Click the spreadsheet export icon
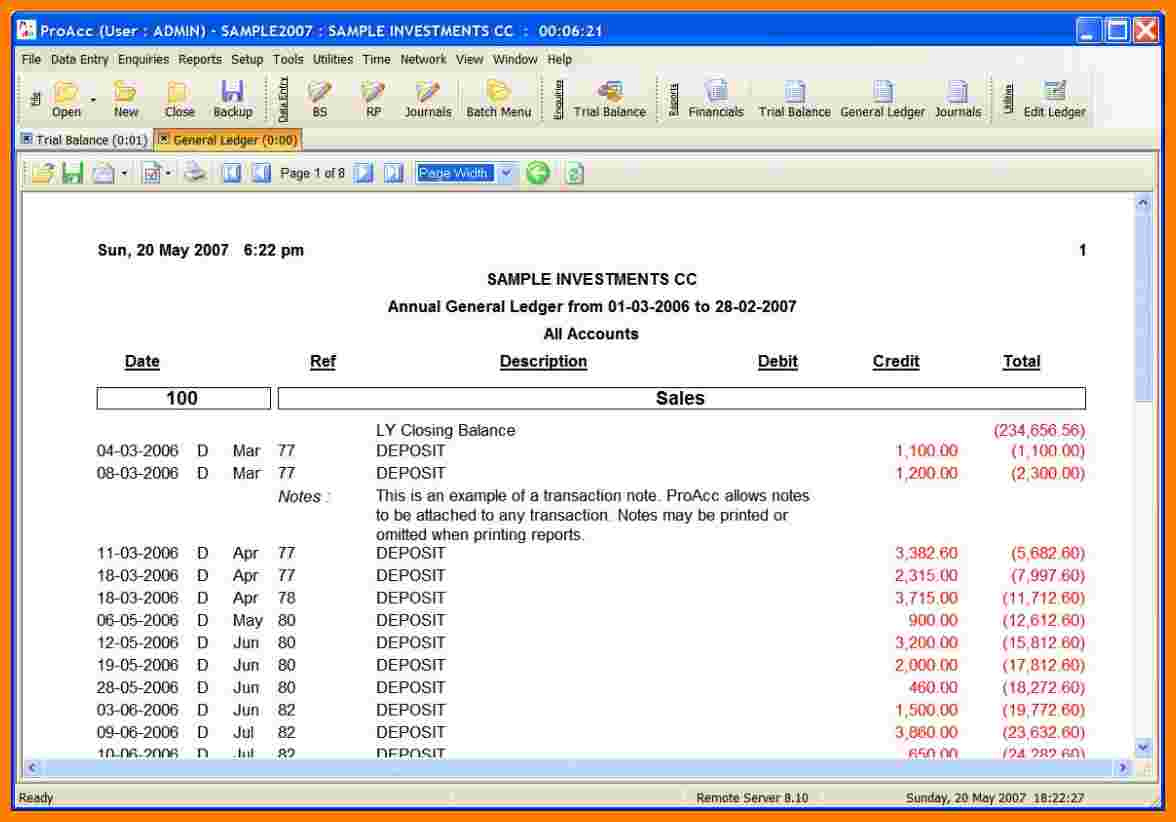Viewport: 1176px width, 822px height. 151,173
